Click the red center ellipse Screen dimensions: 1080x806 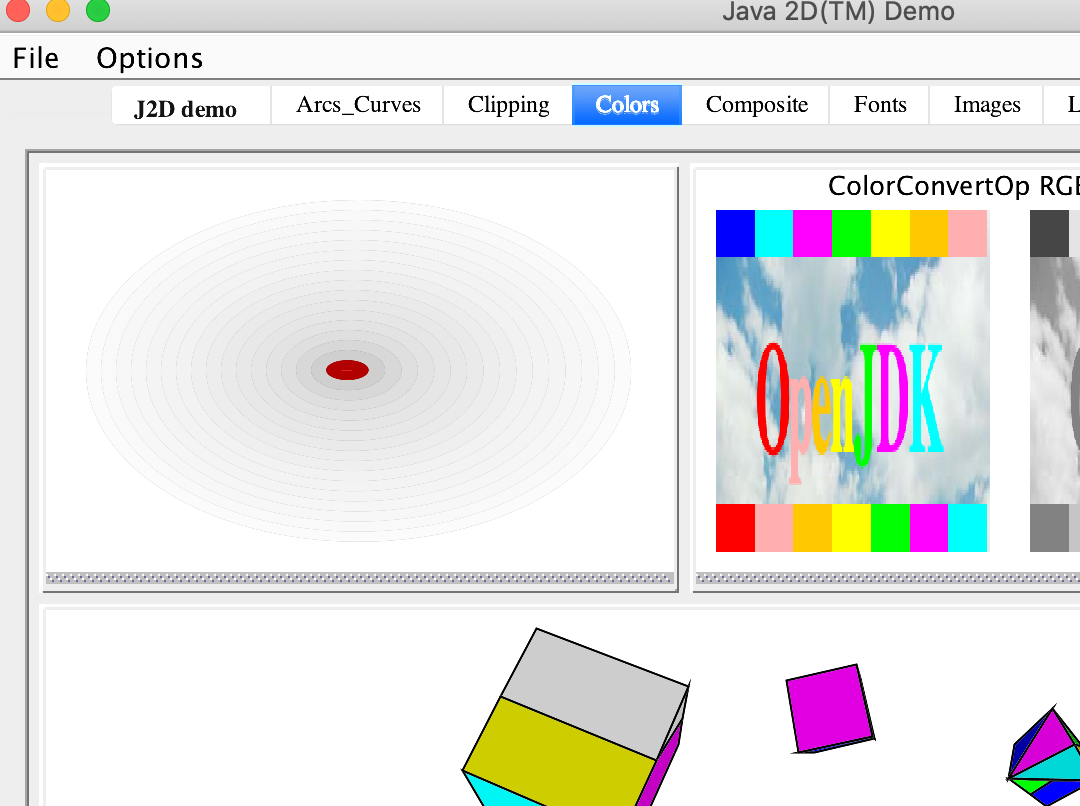tap(347, 370)
